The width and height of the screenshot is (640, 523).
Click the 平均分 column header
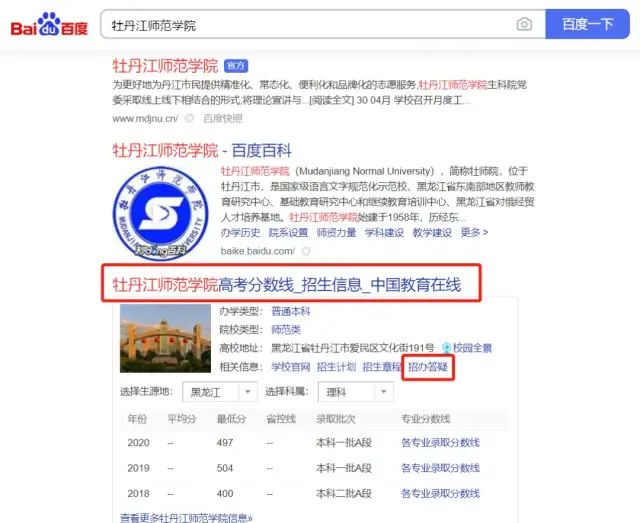click(x=182, y=418)
